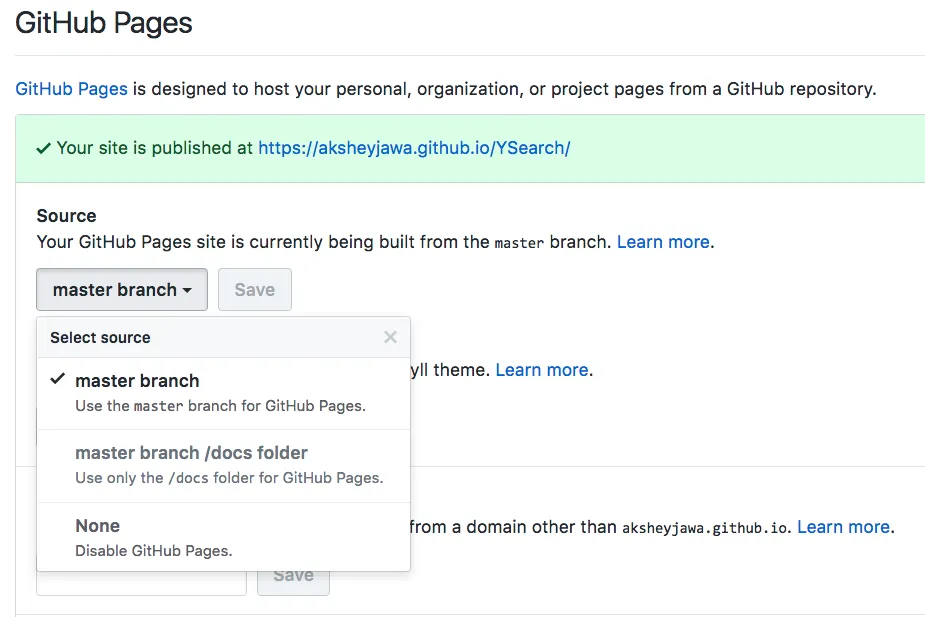
Task: Click the GitHub Pages page heading
Action: tap(104, 24)
